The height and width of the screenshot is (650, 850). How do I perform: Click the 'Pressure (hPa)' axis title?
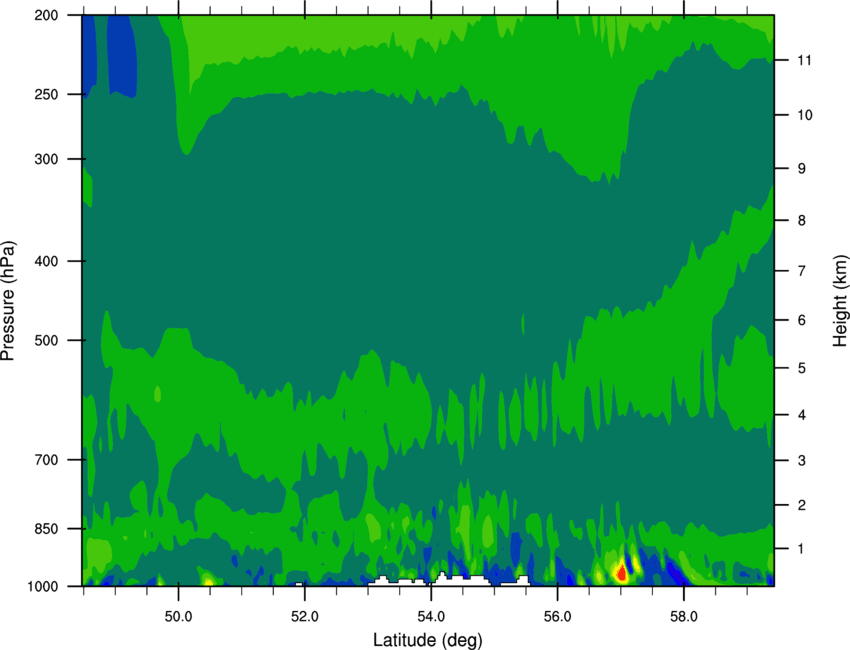(x=8, y=301)
